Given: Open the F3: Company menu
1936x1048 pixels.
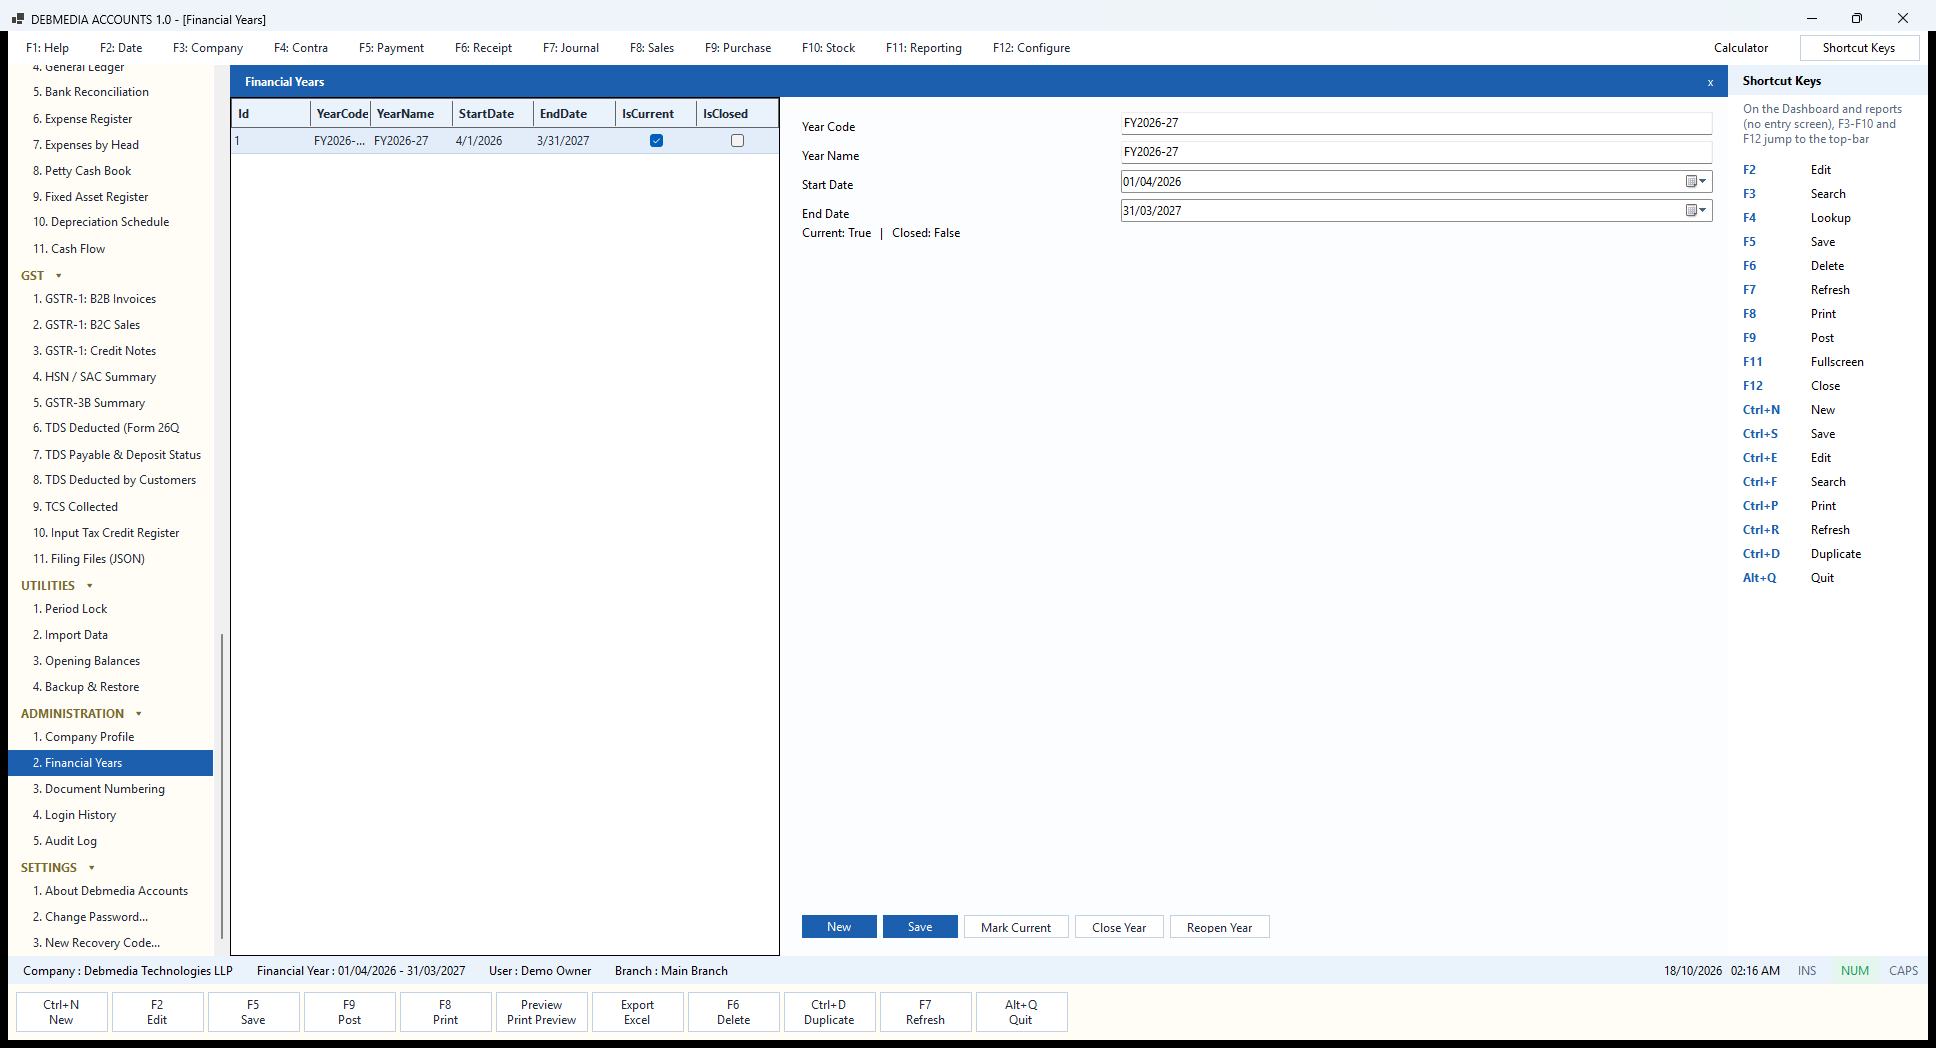Looking at the screenshot, I should coord(208,48).
